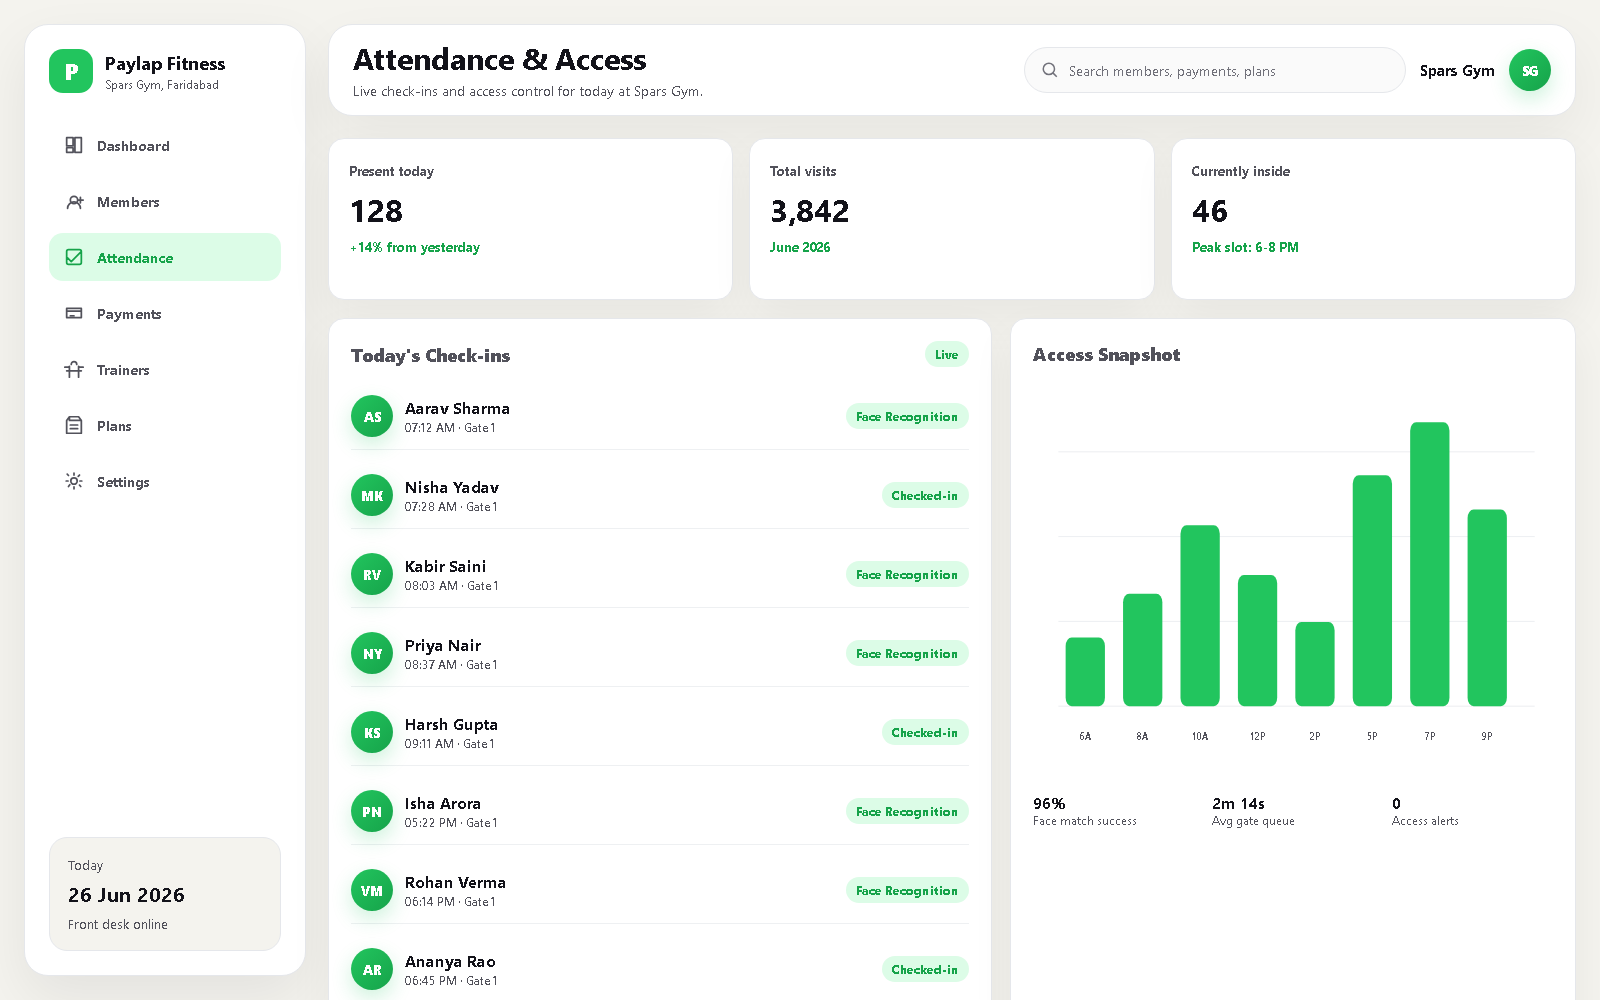Click the name Priya Nair
1600x1000 pixels.
click(443, 645)
